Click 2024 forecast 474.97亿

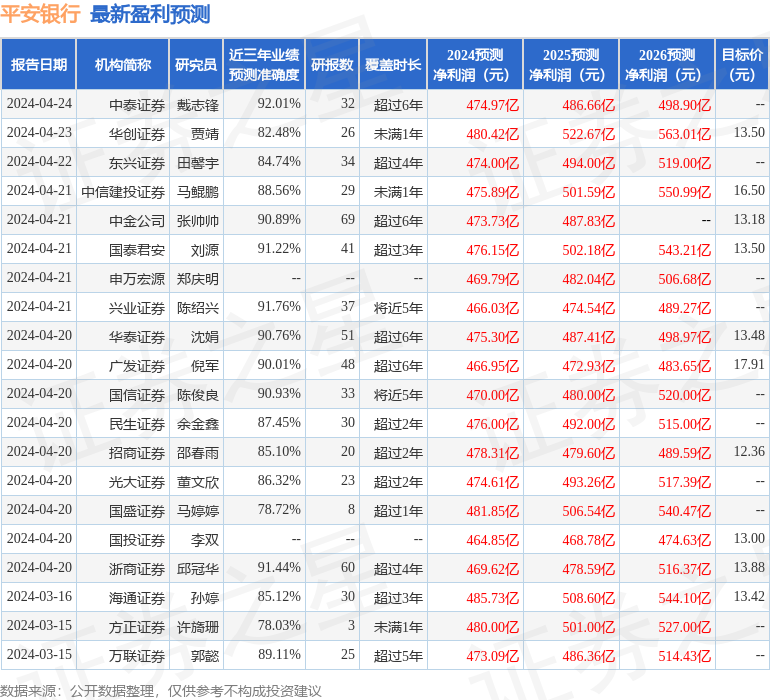493,105
